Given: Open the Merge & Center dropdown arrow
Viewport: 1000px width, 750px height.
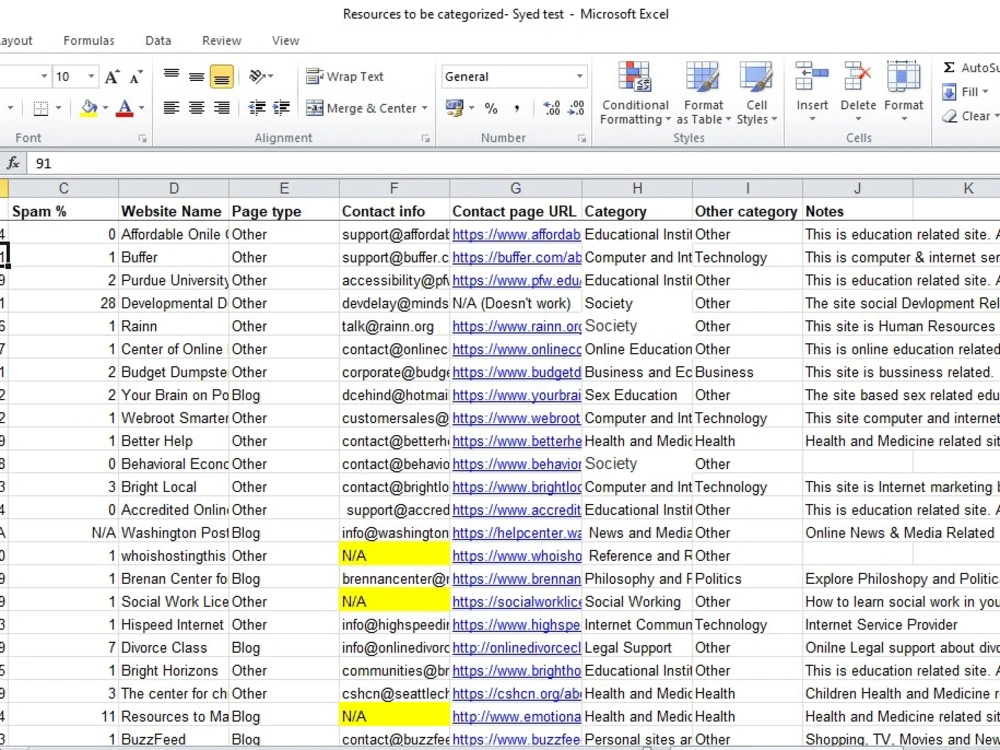Looking at the screenshot, I should click(x=424, y=108).
